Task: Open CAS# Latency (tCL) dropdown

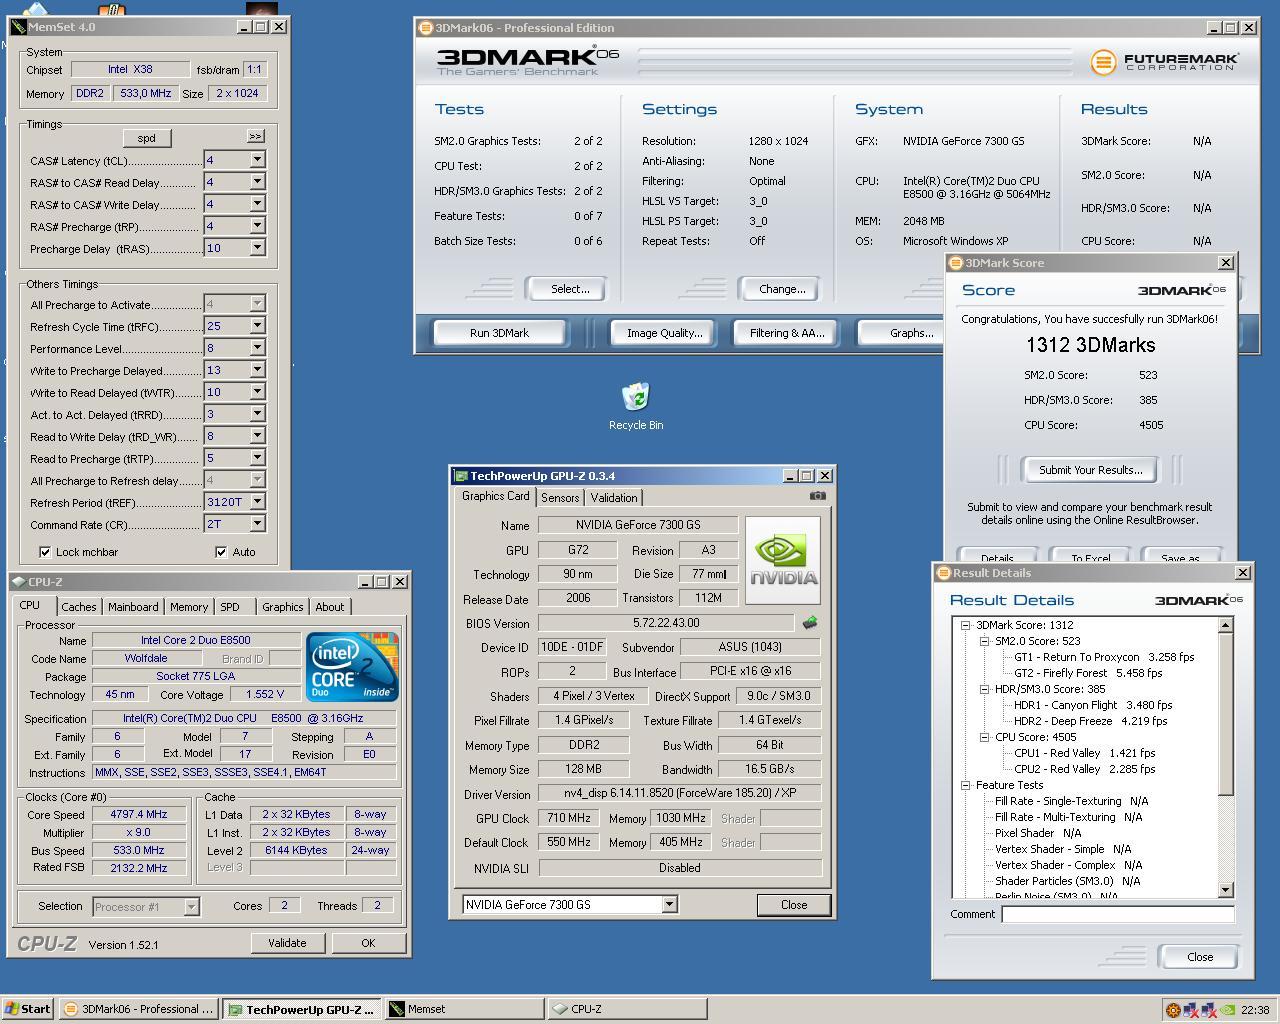Action: click(x=257, y=160)
